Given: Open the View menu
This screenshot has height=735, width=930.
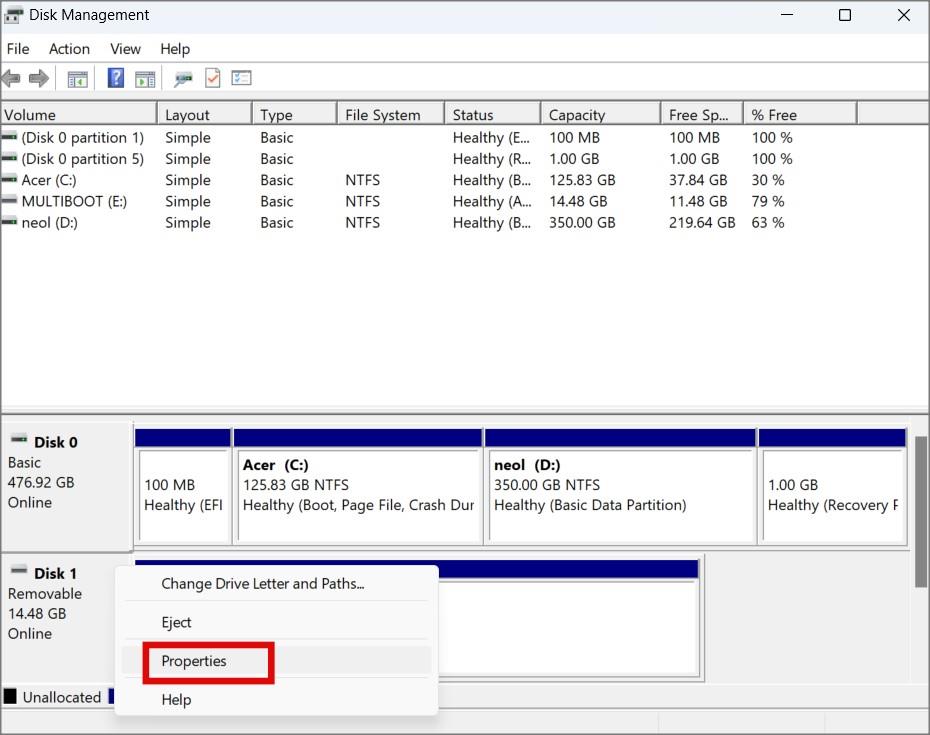Looking at the screenshot, I should tap(125, 49).
